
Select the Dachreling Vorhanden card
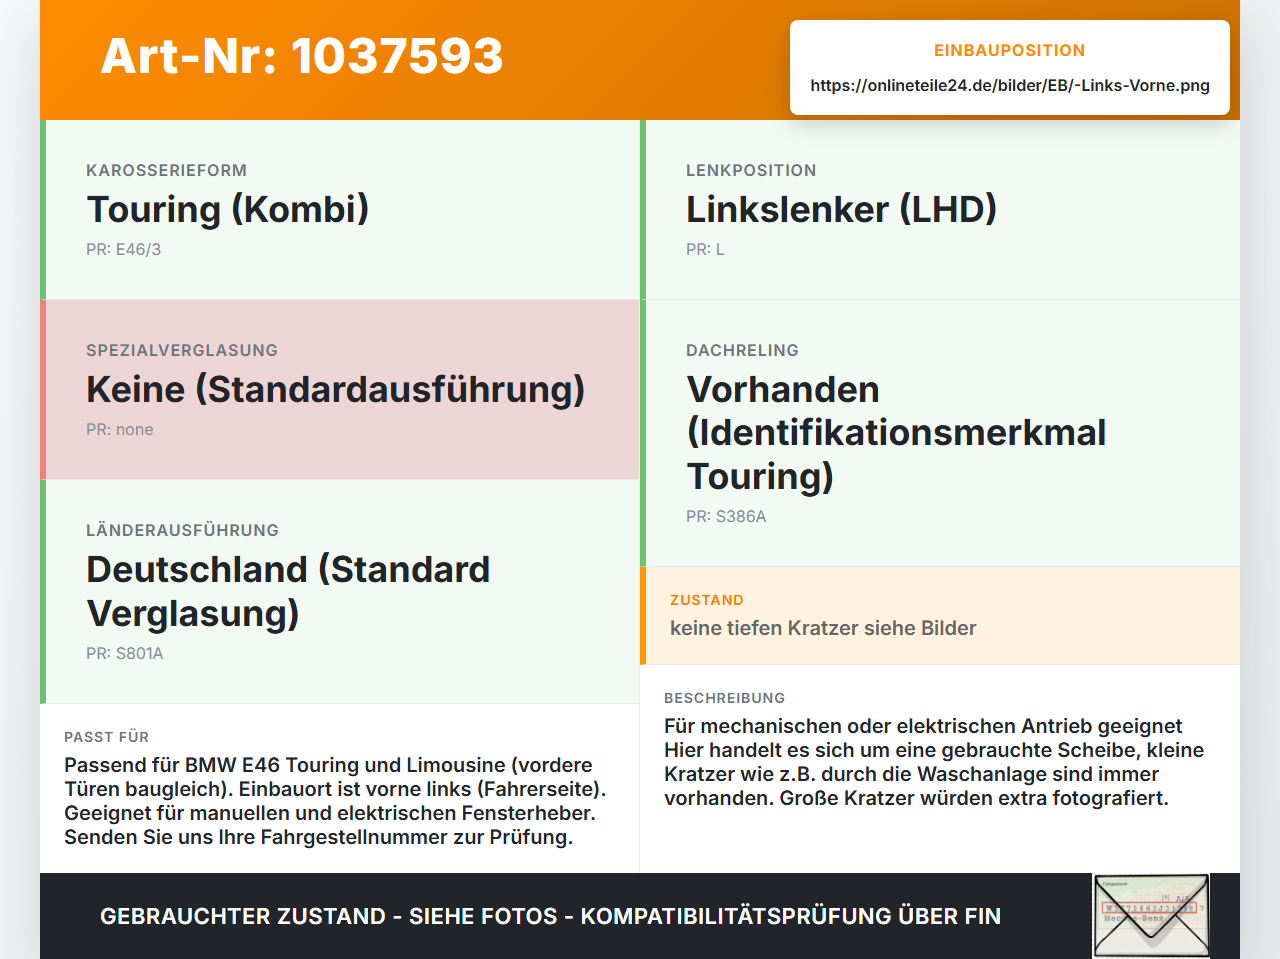[x=940, y=433]
